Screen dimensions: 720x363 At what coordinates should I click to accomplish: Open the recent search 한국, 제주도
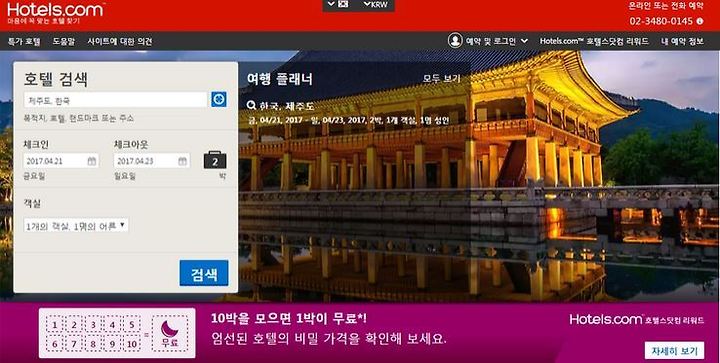[x=287, y=106]
